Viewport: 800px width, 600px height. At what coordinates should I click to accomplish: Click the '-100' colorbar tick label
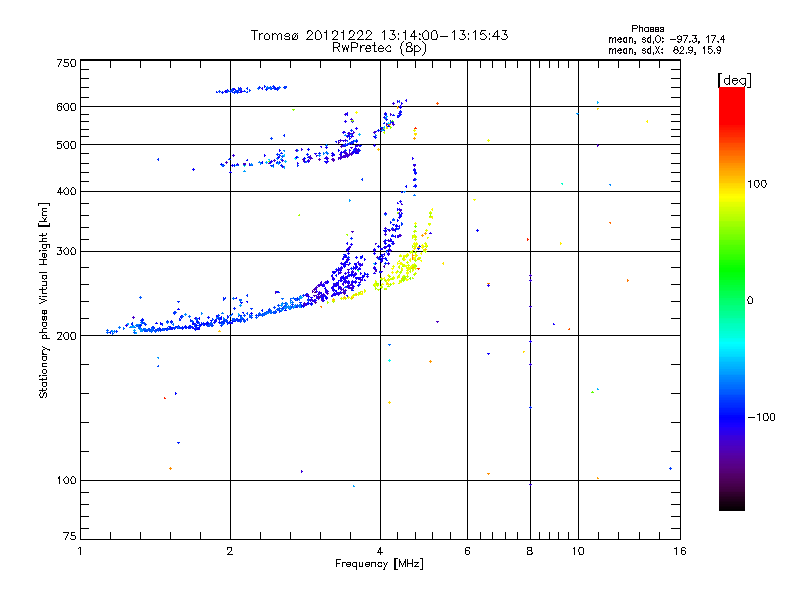pyautogui.click(x=761, y=417)
